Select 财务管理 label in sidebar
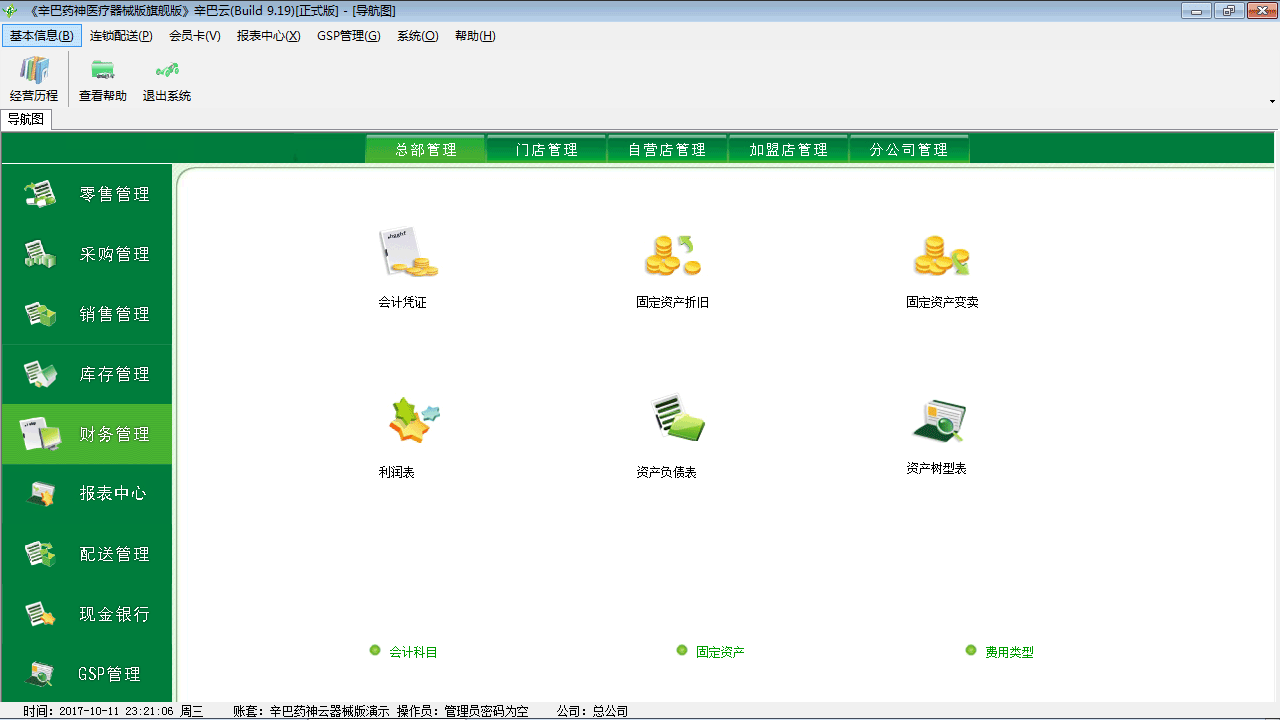Viewport: 1280px width, 720px height. [115, 434]
